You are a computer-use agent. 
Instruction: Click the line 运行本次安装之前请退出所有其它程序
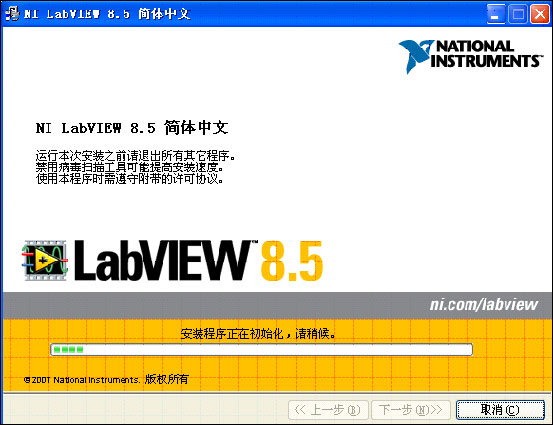tap(135, 156)
